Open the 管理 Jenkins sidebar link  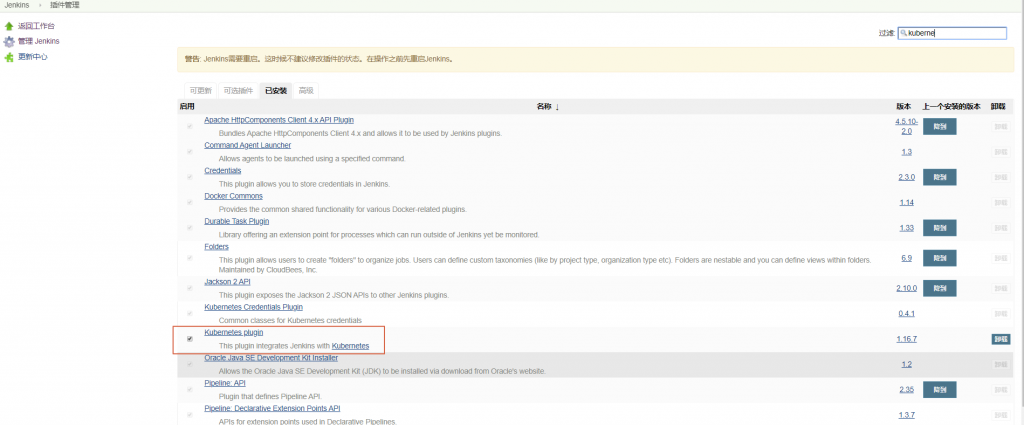tap(39, 41)
